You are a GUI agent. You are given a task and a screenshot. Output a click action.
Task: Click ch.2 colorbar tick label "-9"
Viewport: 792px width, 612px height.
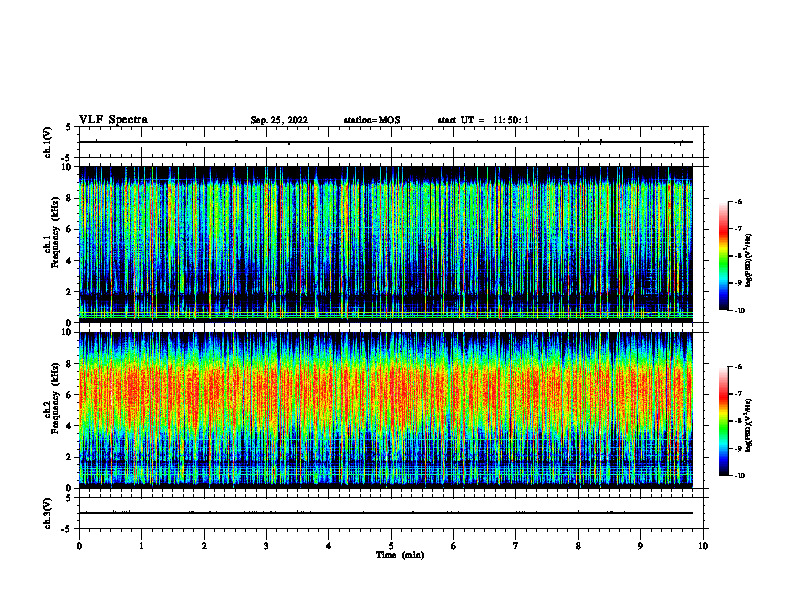(738, 448)
